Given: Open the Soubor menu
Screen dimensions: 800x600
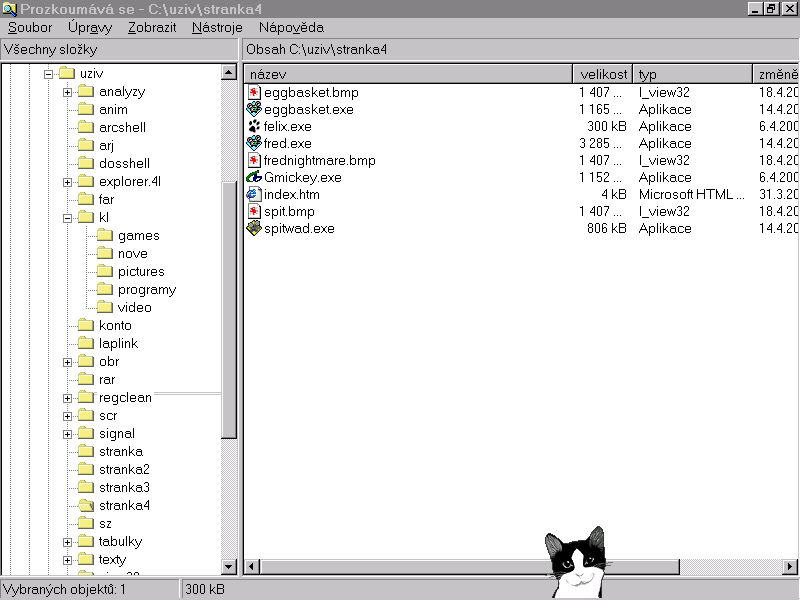Looking at the screenshot, I should 30,28.
